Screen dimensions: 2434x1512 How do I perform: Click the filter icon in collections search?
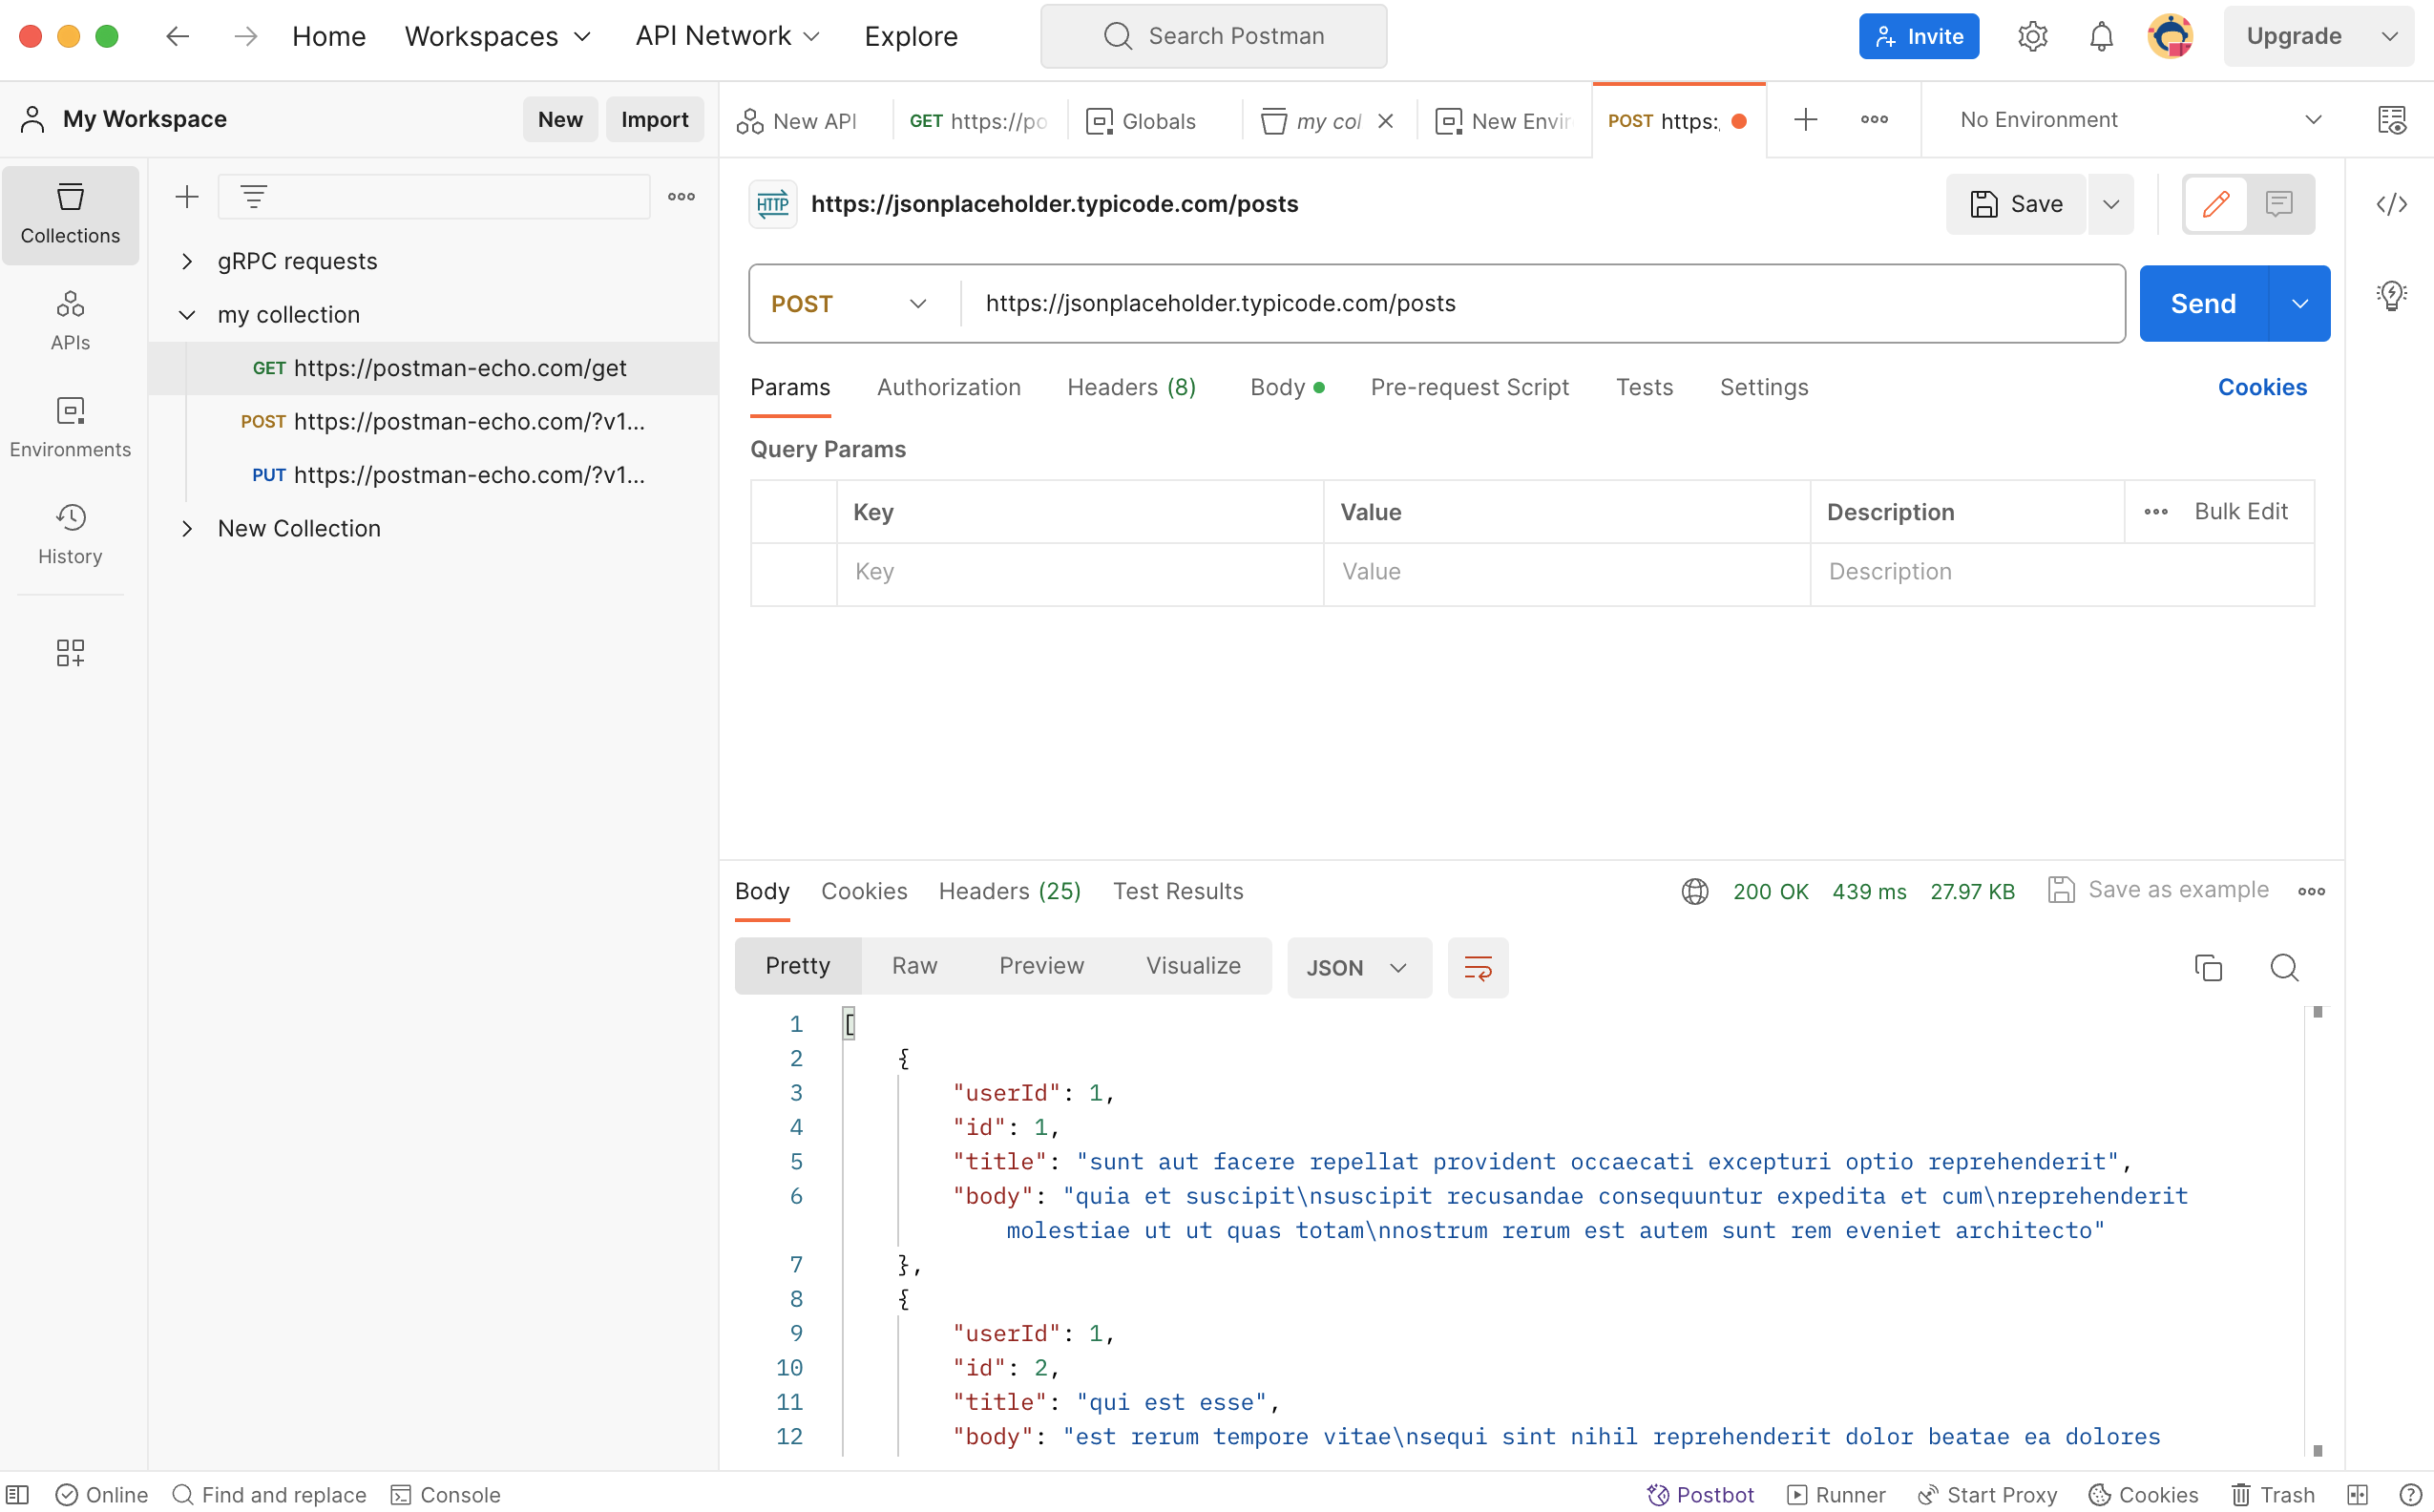pyautogui.click(x=254, y=197)
